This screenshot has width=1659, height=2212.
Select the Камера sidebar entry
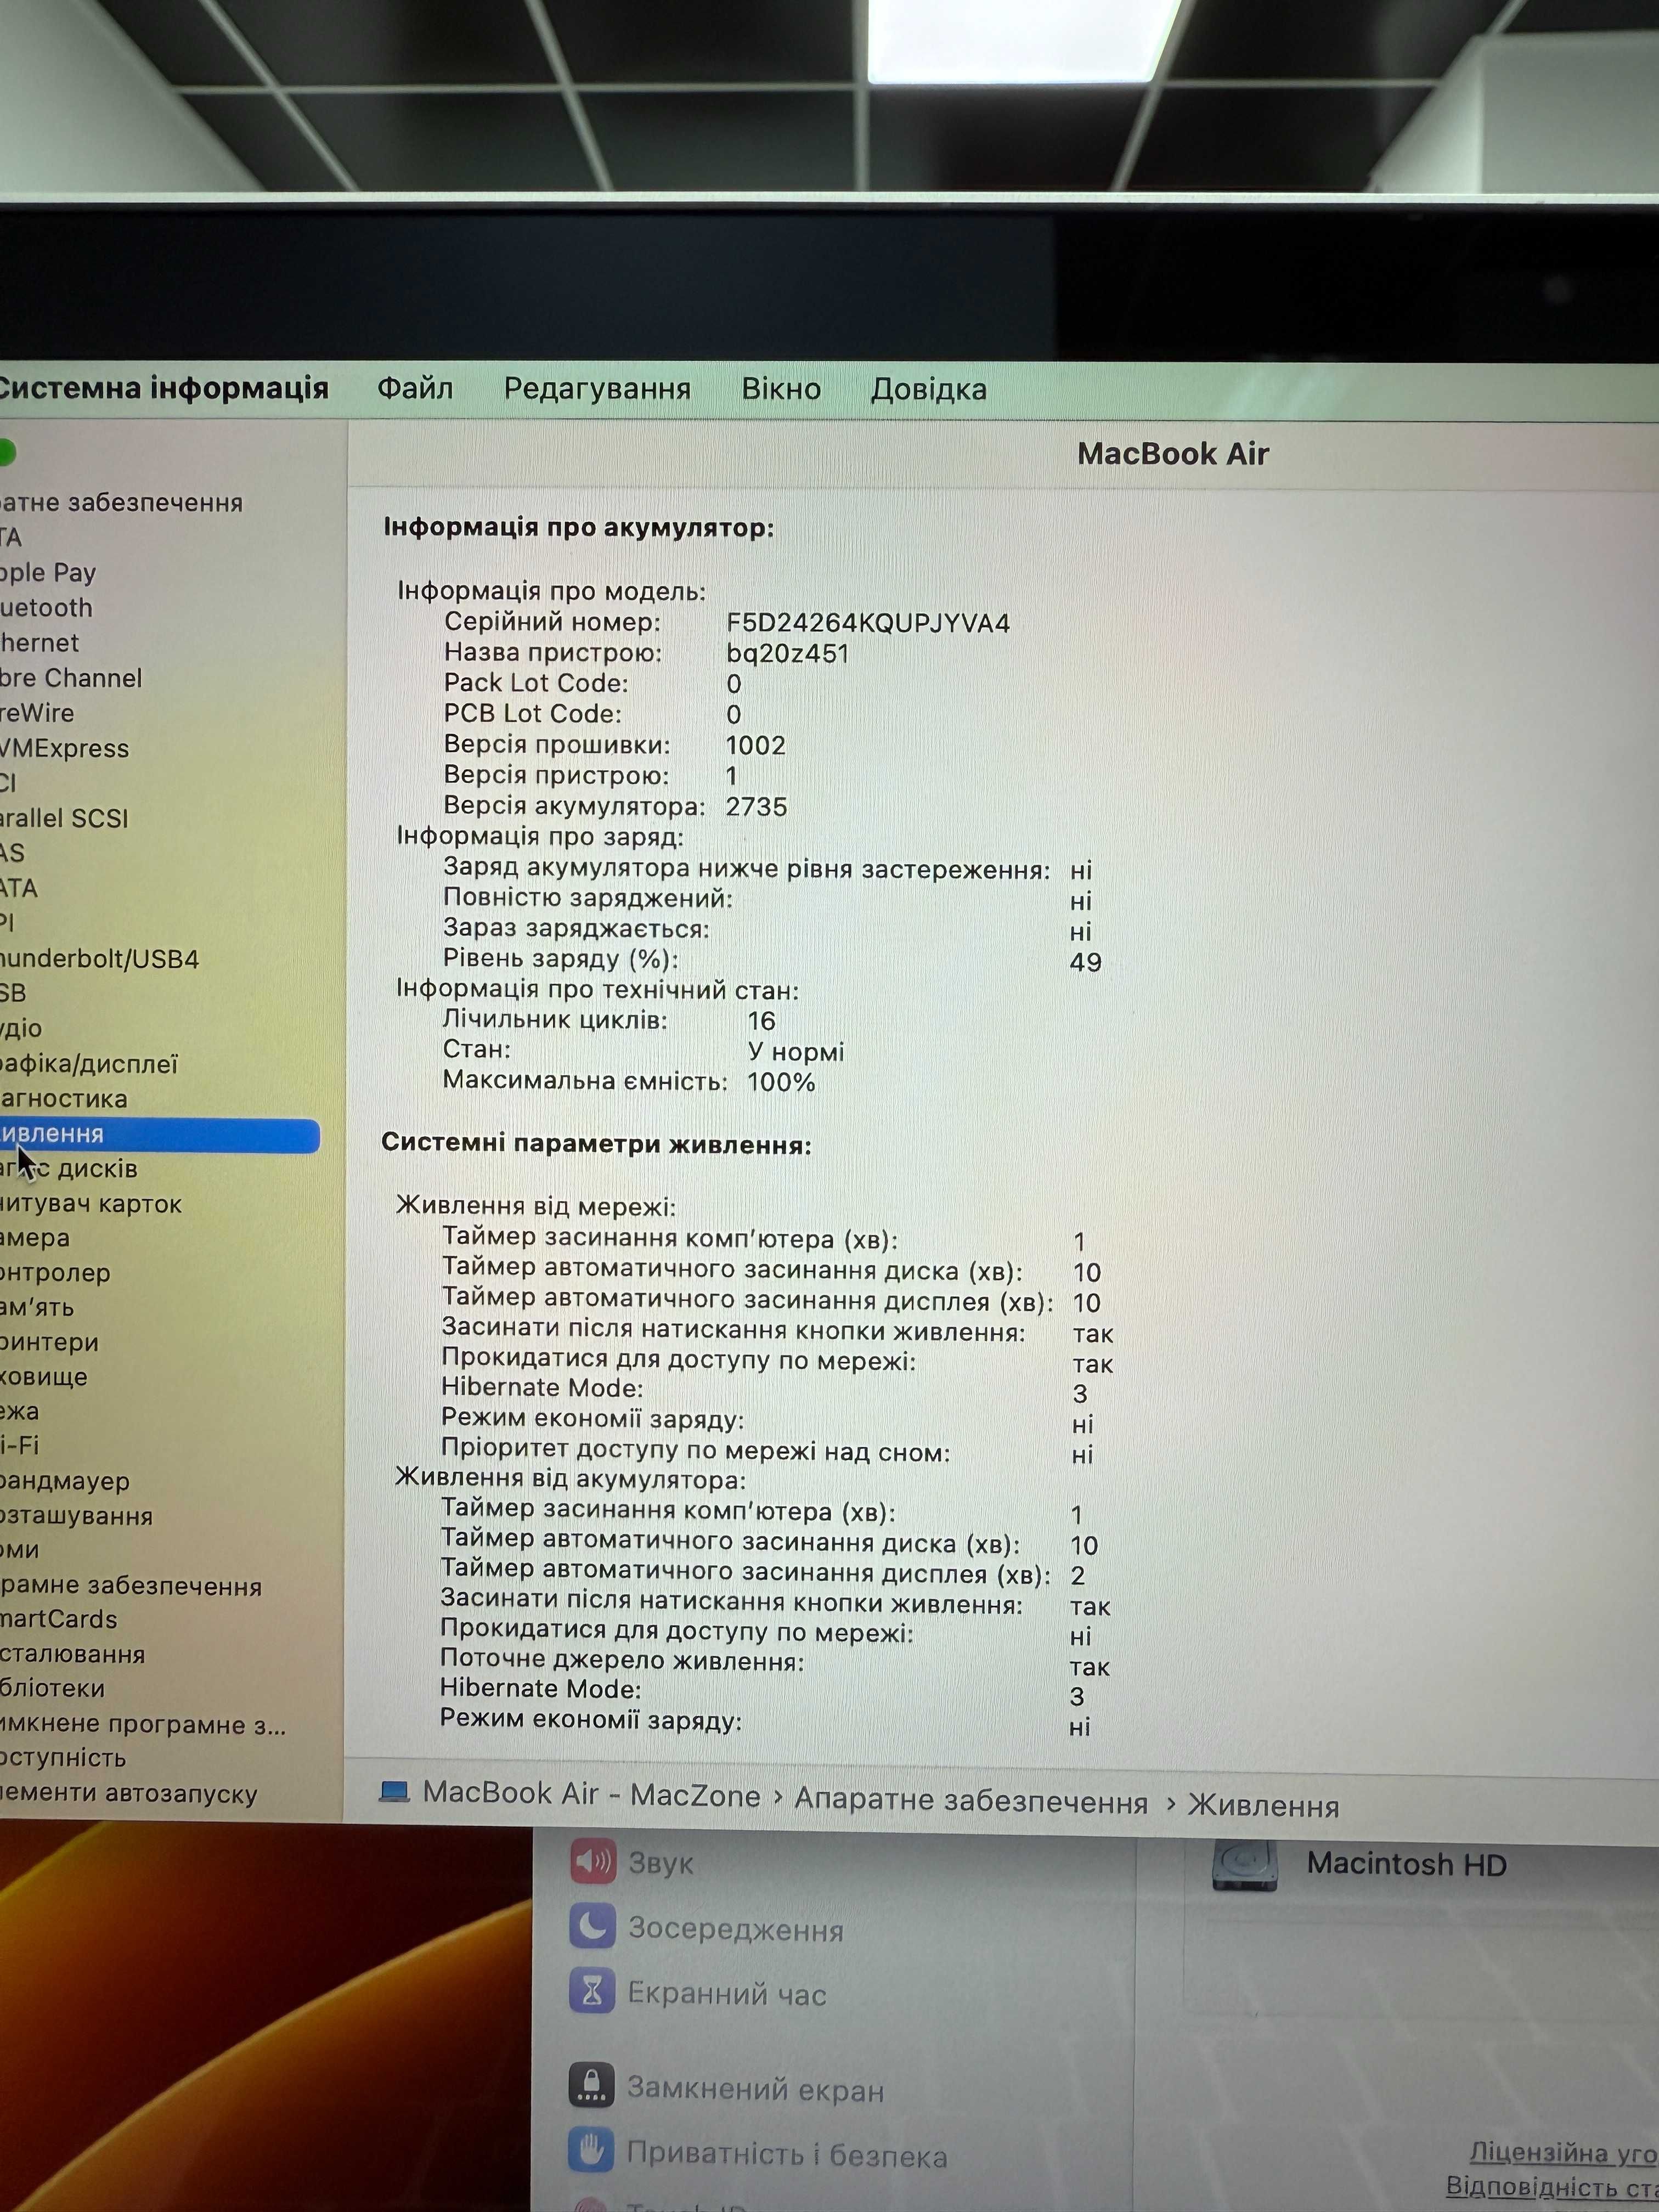click(35, 1238)
